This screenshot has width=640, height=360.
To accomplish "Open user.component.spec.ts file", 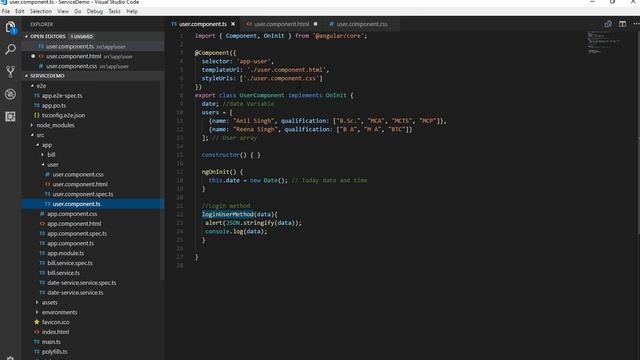I will 83,194.
